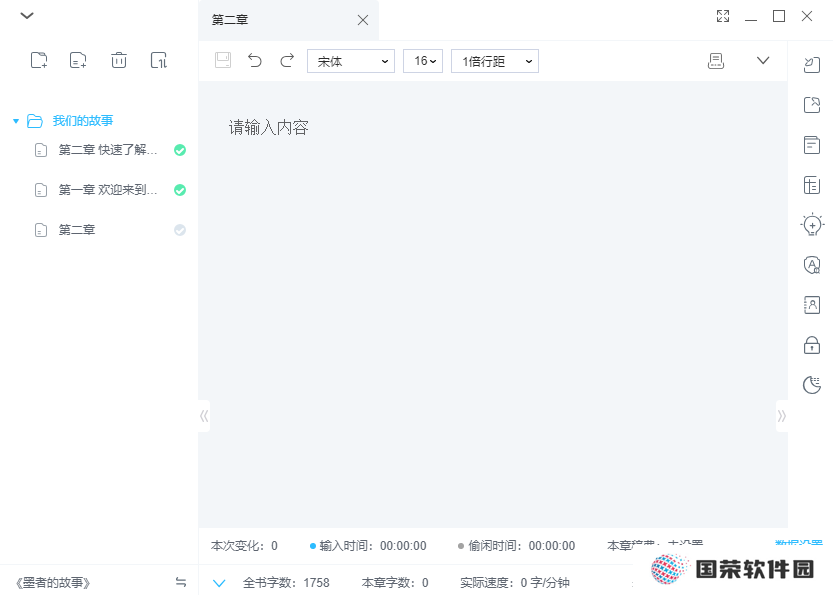
Task: Open the character contacts book icon
Action: [812, 305]
